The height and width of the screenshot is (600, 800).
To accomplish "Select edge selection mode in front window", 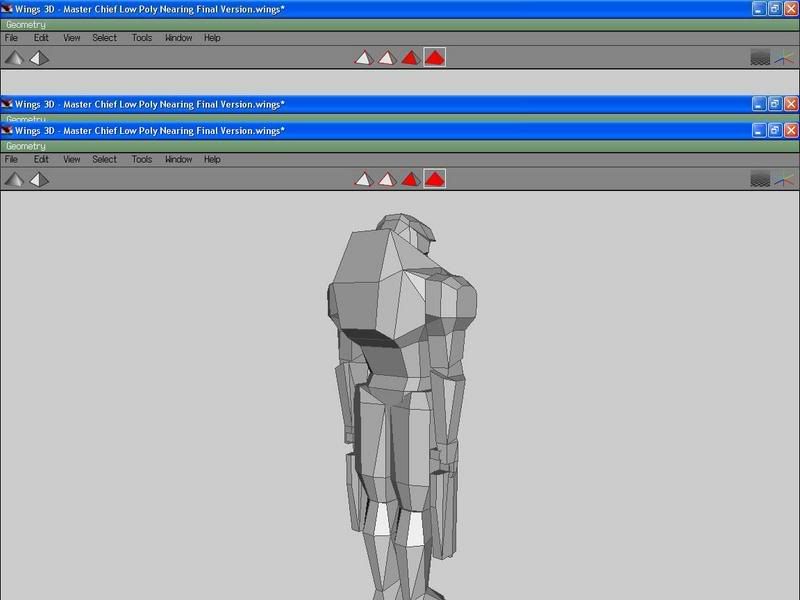I will pos(387,179).
